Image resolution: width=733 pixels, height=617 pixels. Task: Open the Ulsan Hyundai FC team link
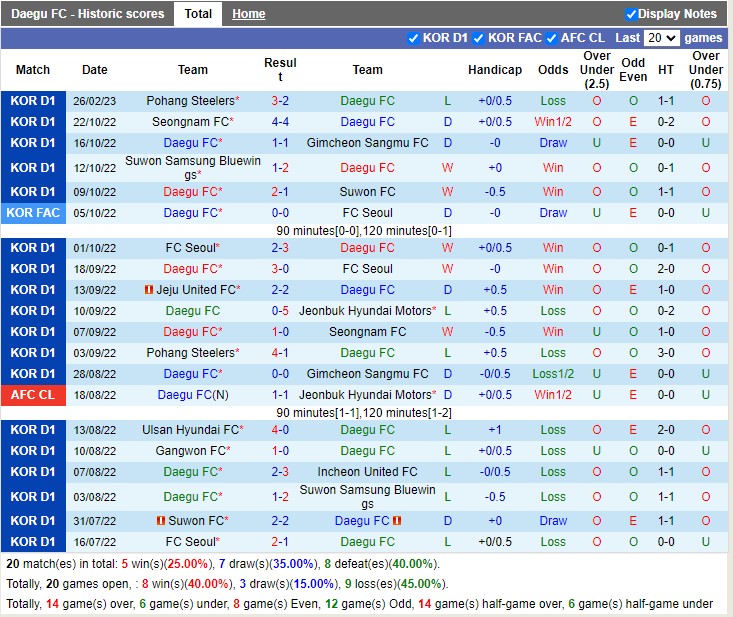click(191, 430)
